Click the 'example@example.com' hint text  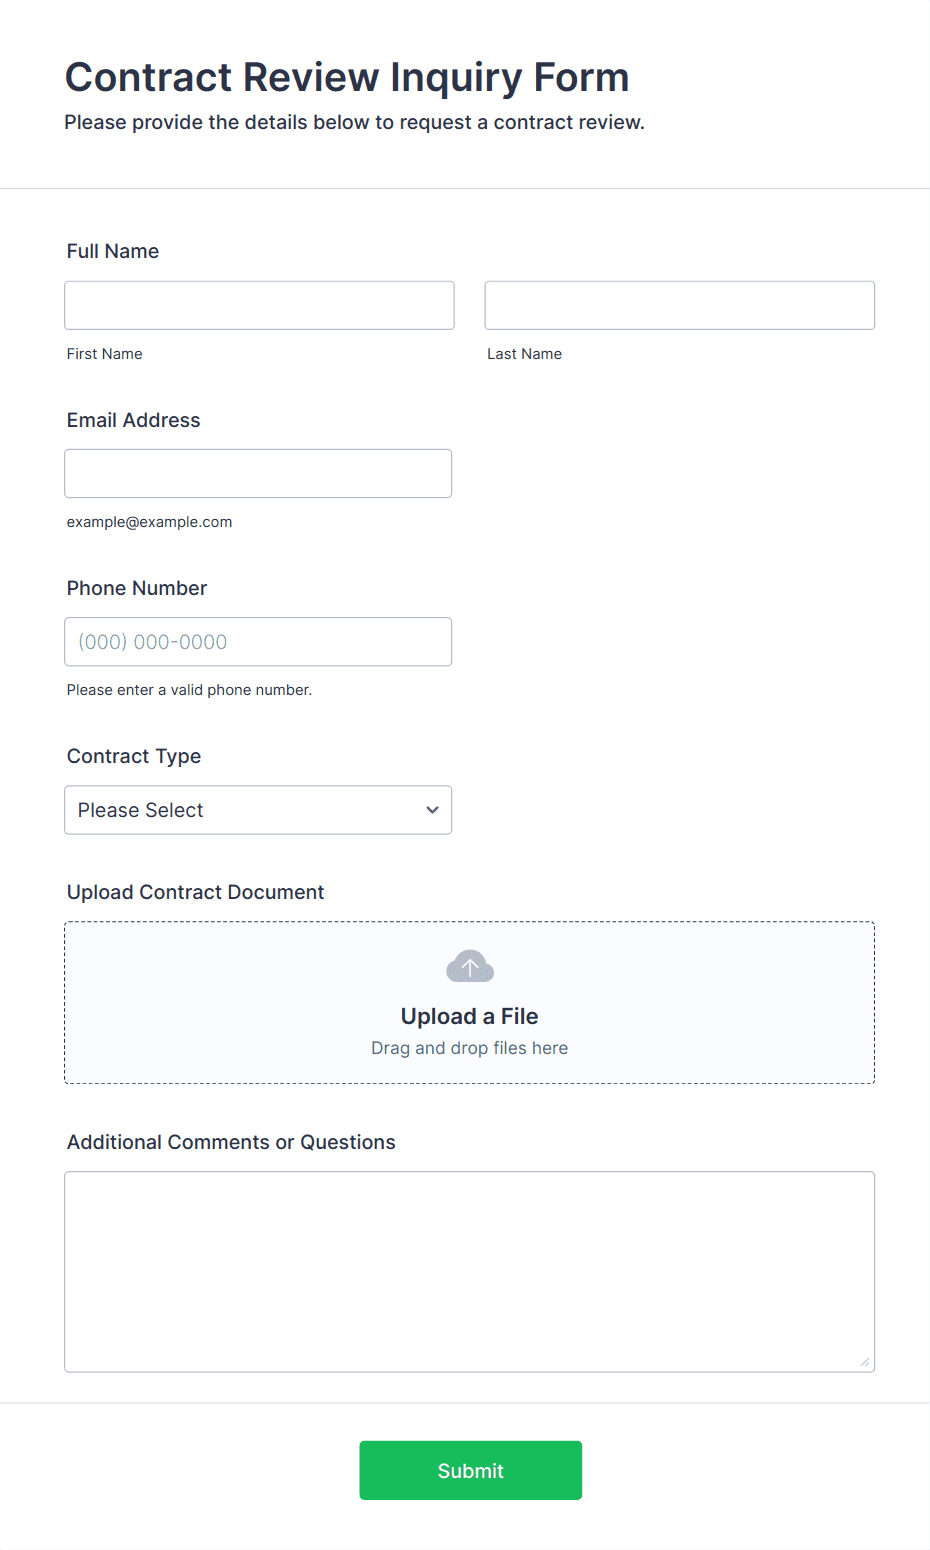click(149, 522)
